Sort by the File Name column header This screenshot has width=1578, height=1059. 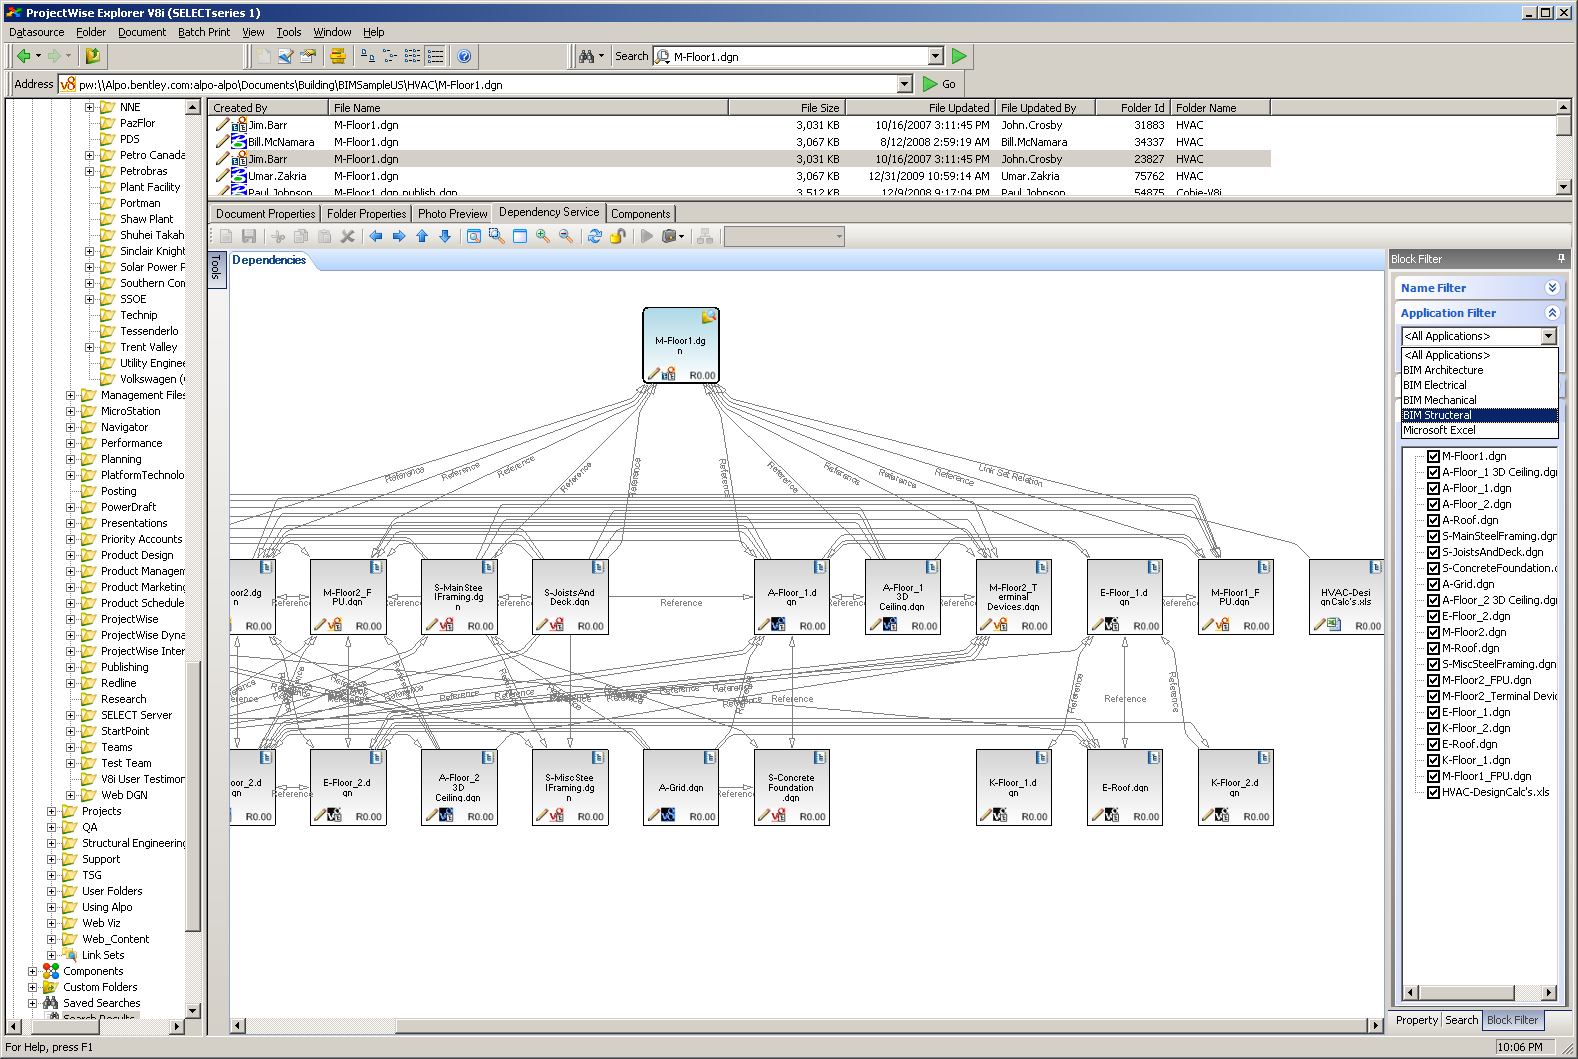528,108
